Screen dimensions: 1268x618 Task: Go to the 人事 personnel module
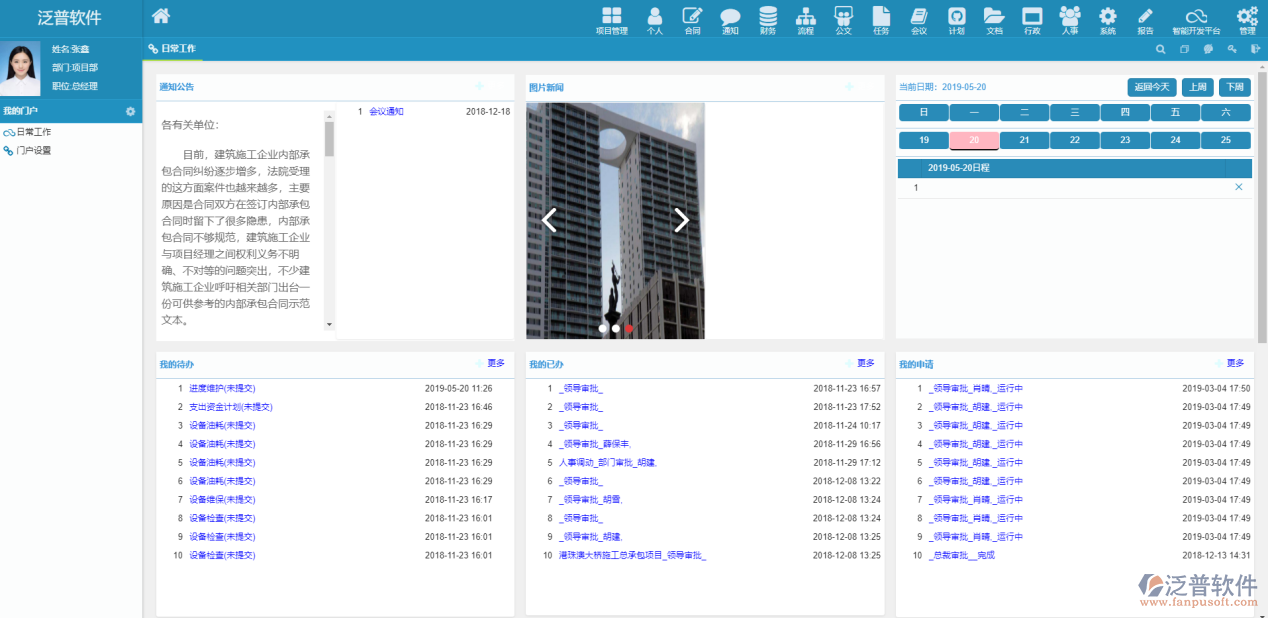tap(1070, 18)
